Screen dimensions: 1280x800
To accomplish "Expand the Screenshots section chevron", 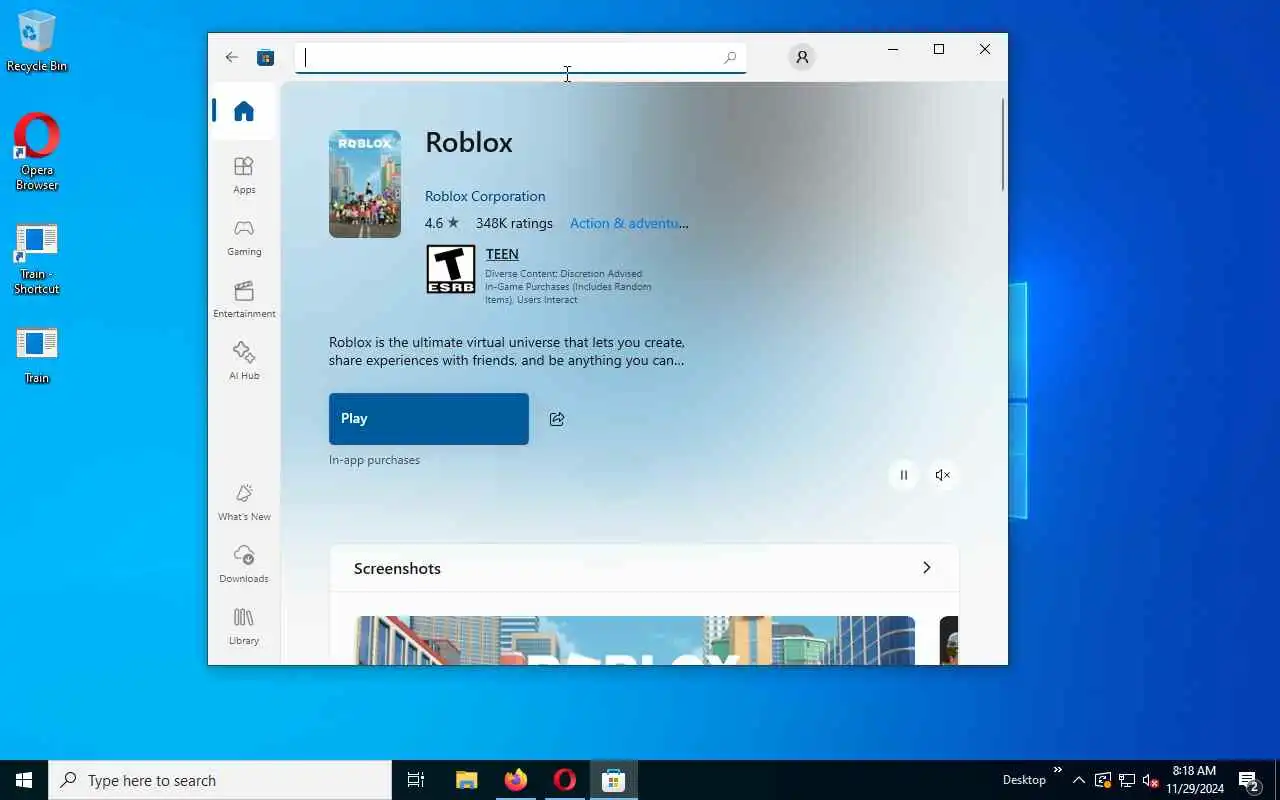I will 926,568.
